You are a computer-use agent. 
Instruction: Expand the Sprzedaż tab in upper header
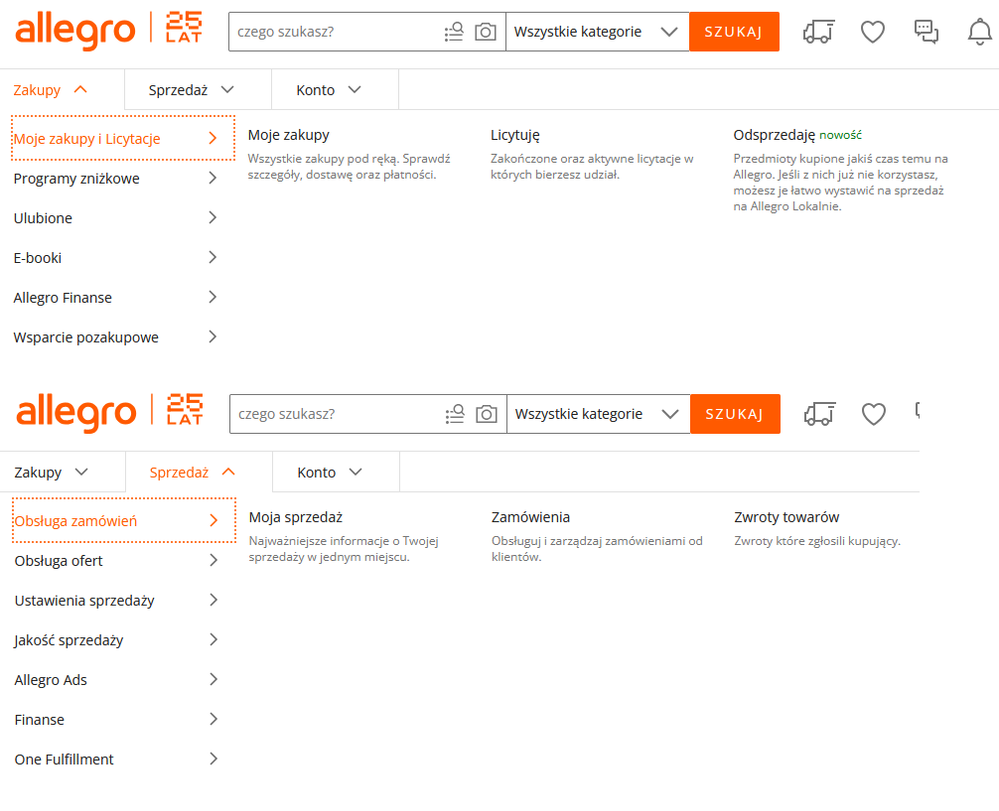pos(198,90)
